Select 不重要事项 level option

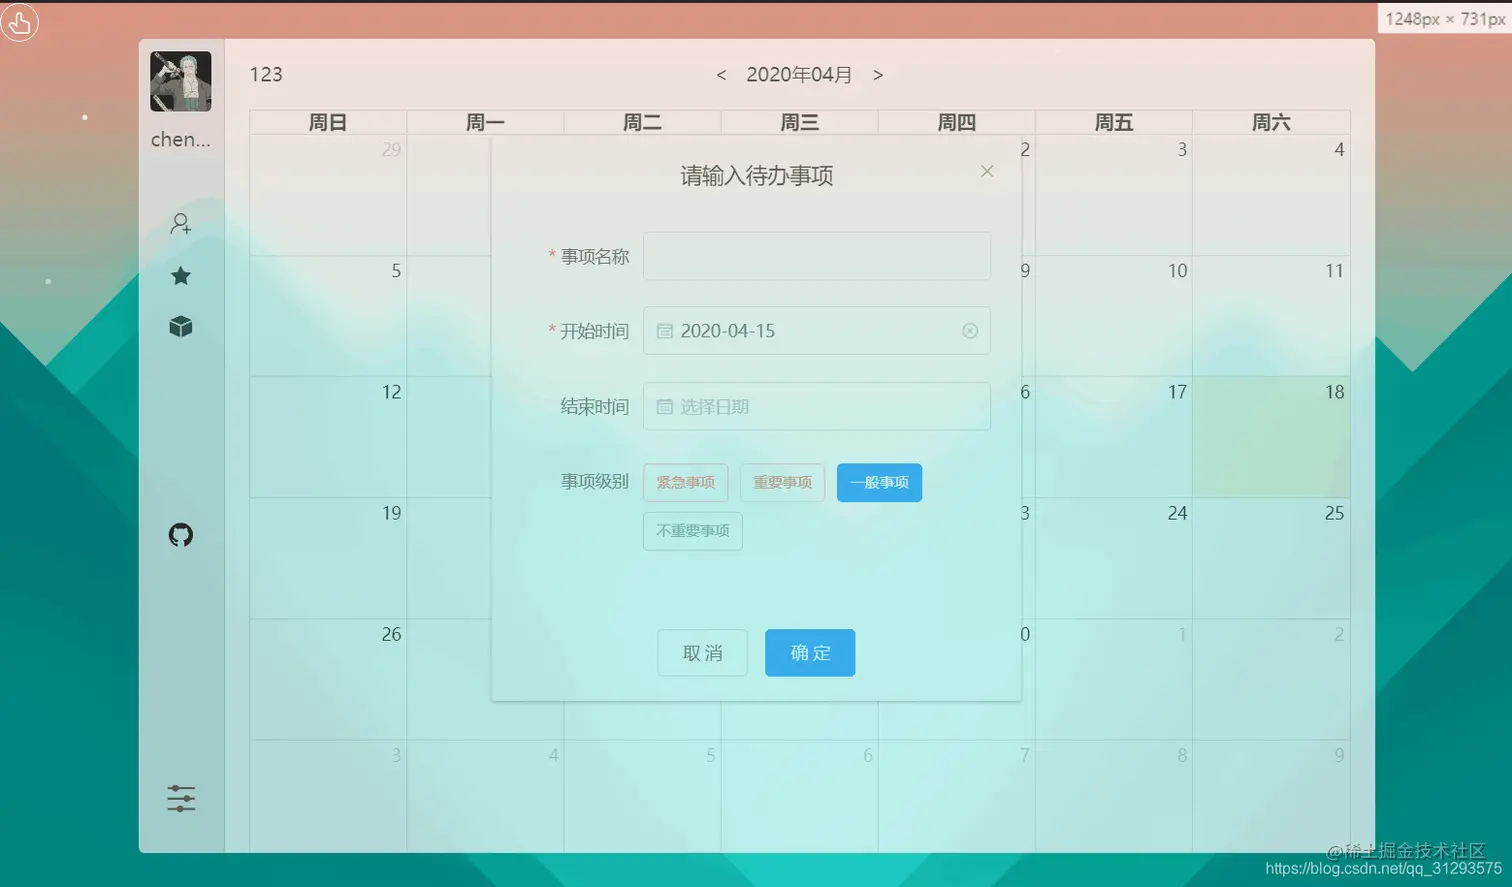point(692,531)
